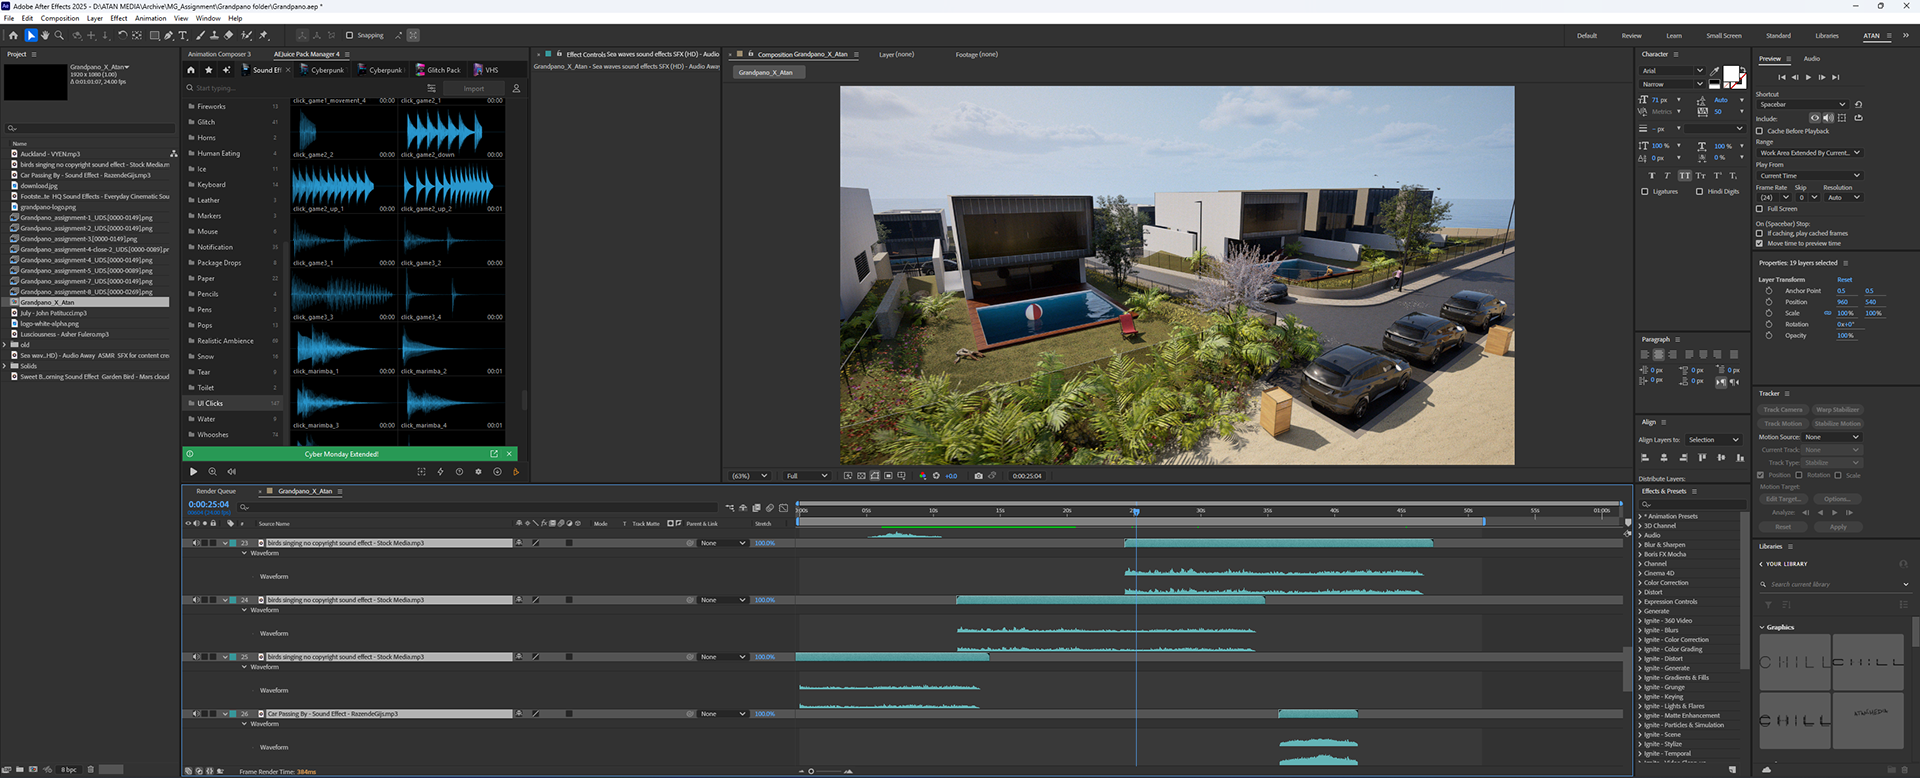Screen dimensions: 1920x778
Task: Open the Animation menu
Action: click(x=151, y=18)
